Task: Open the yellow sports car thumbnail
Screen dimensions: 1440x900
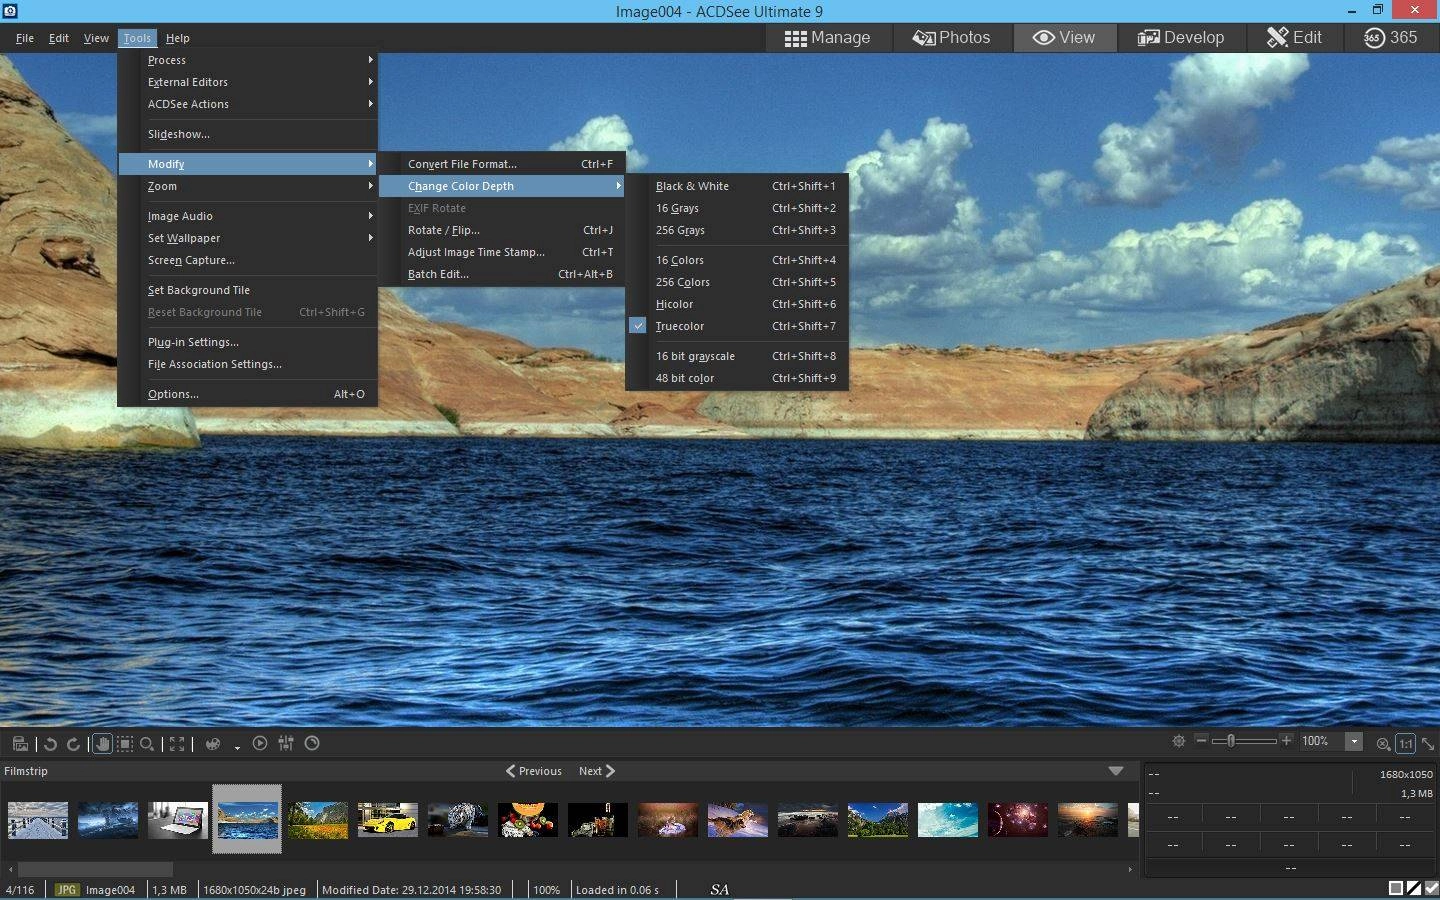Action: (388, 820)
